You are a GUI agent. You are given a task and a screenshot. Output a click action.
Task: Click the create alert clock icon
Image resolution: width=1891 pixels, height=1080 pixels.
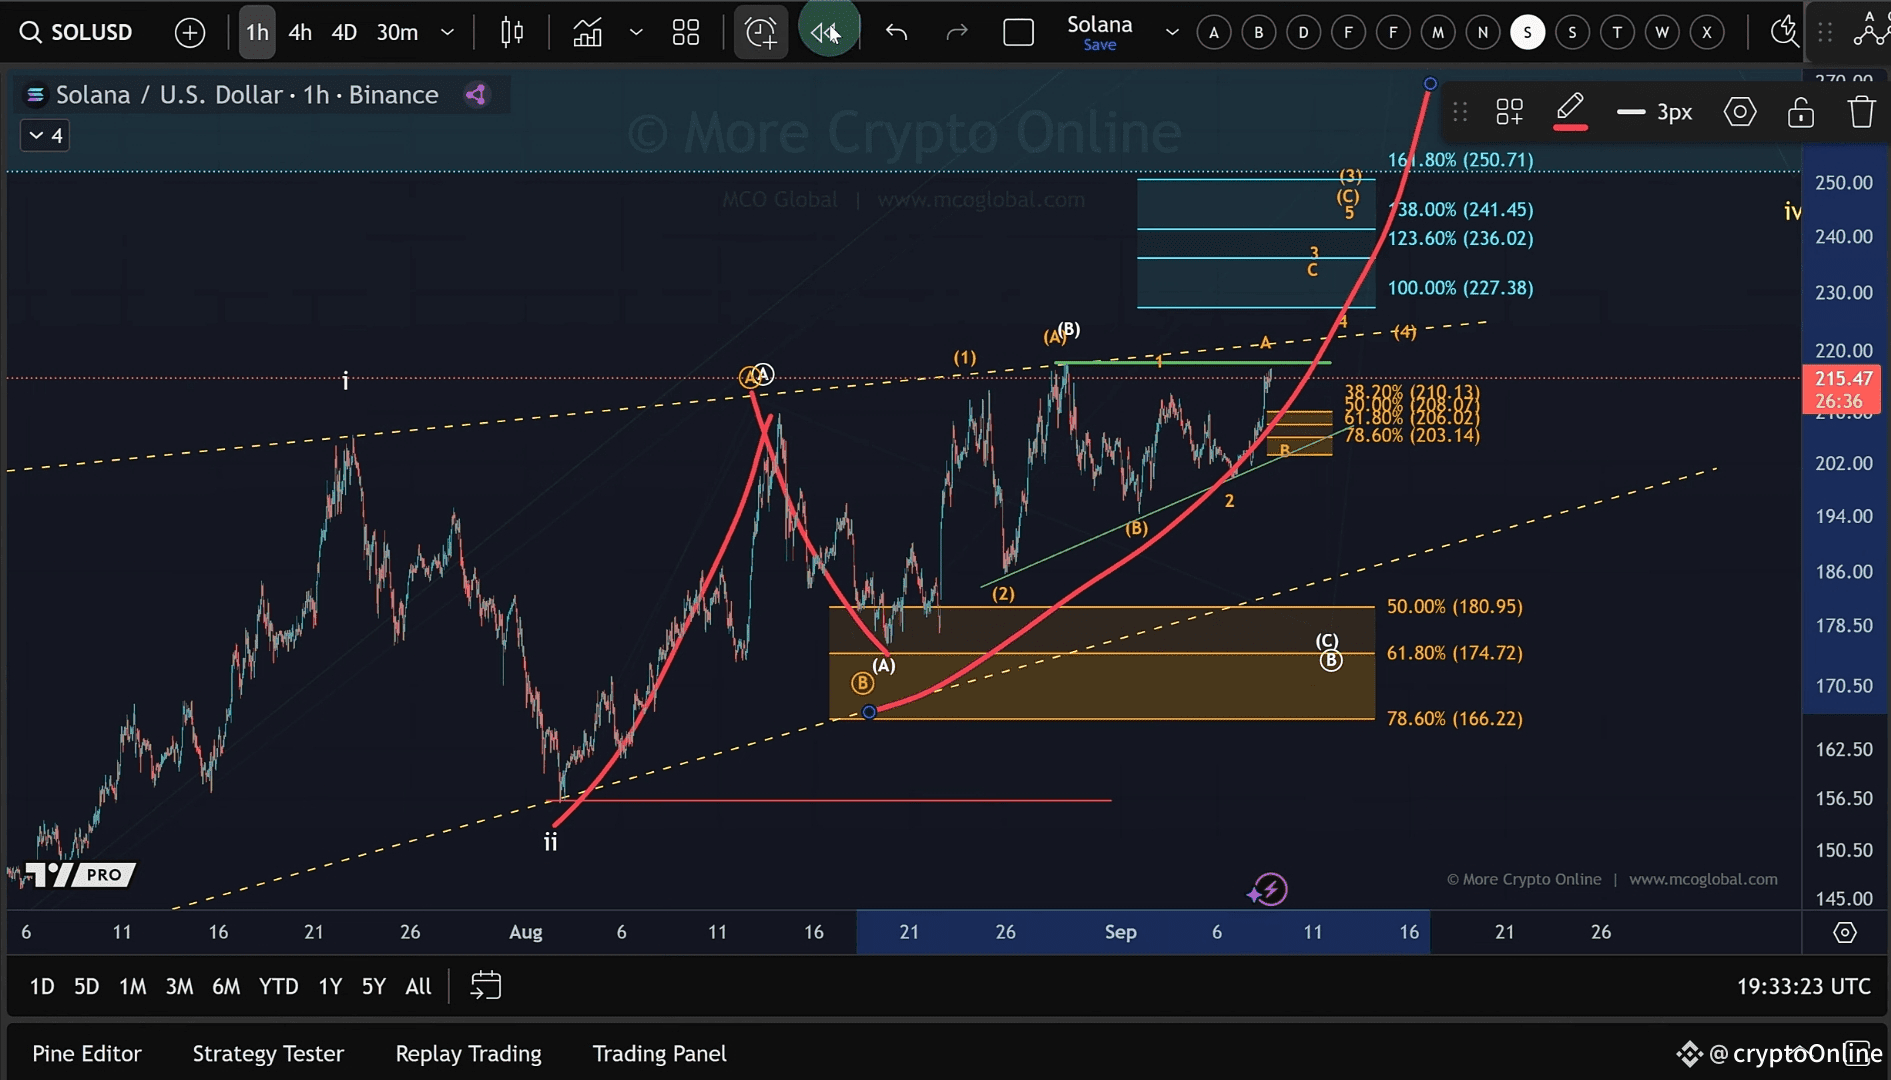pyautogui.click(x=761, y=32)
